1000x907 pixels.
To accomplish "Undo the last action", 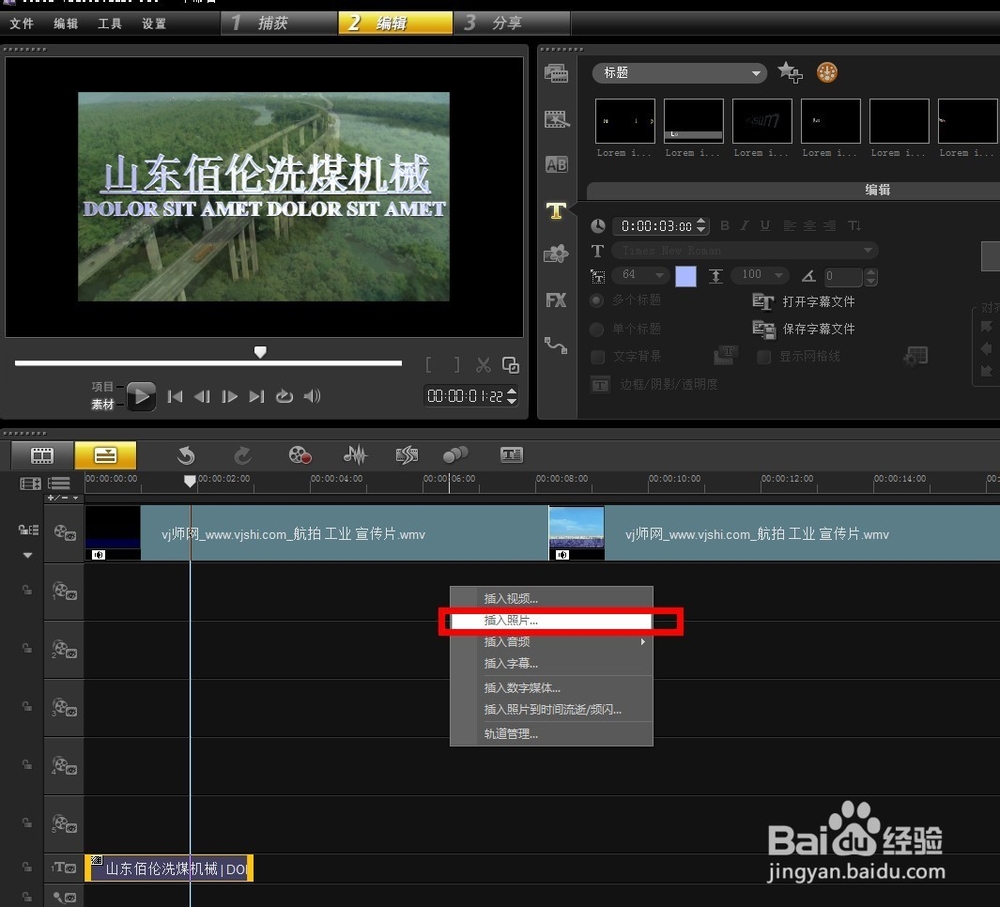I will [x=186, y=455].
